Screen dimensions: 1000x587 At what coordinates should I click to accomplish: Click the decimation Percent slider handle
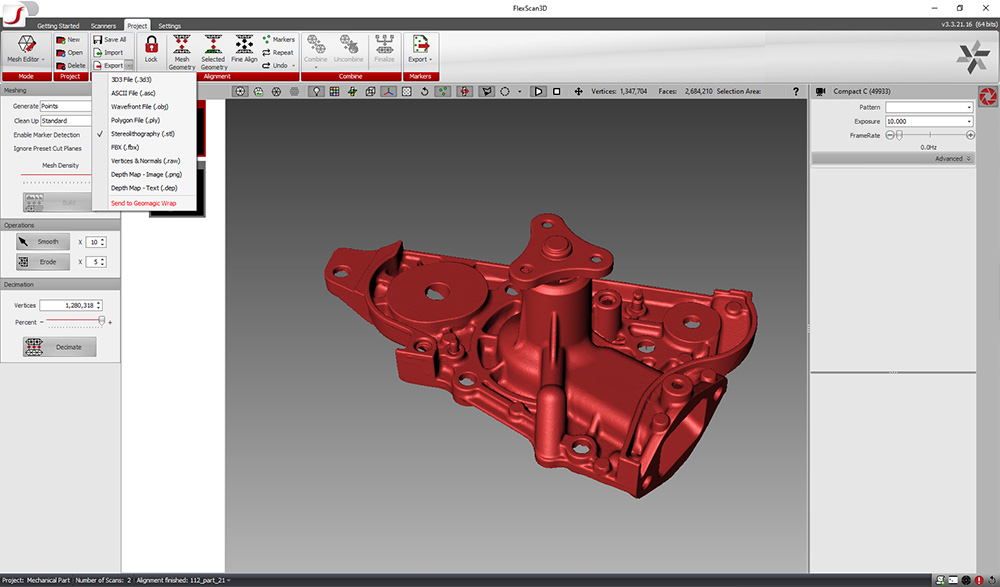point(101,322)
